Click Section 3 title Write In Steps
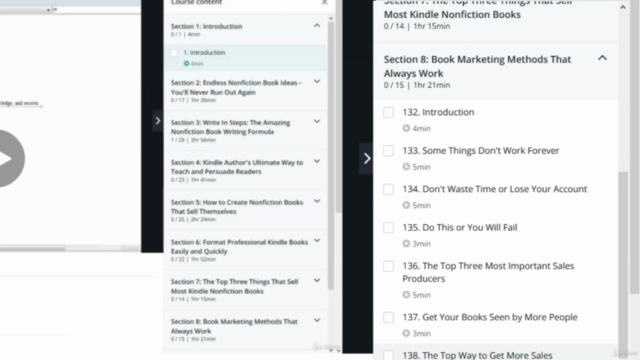Image resolution: width=640 pixels, height=360 pixels. [230, 127]
